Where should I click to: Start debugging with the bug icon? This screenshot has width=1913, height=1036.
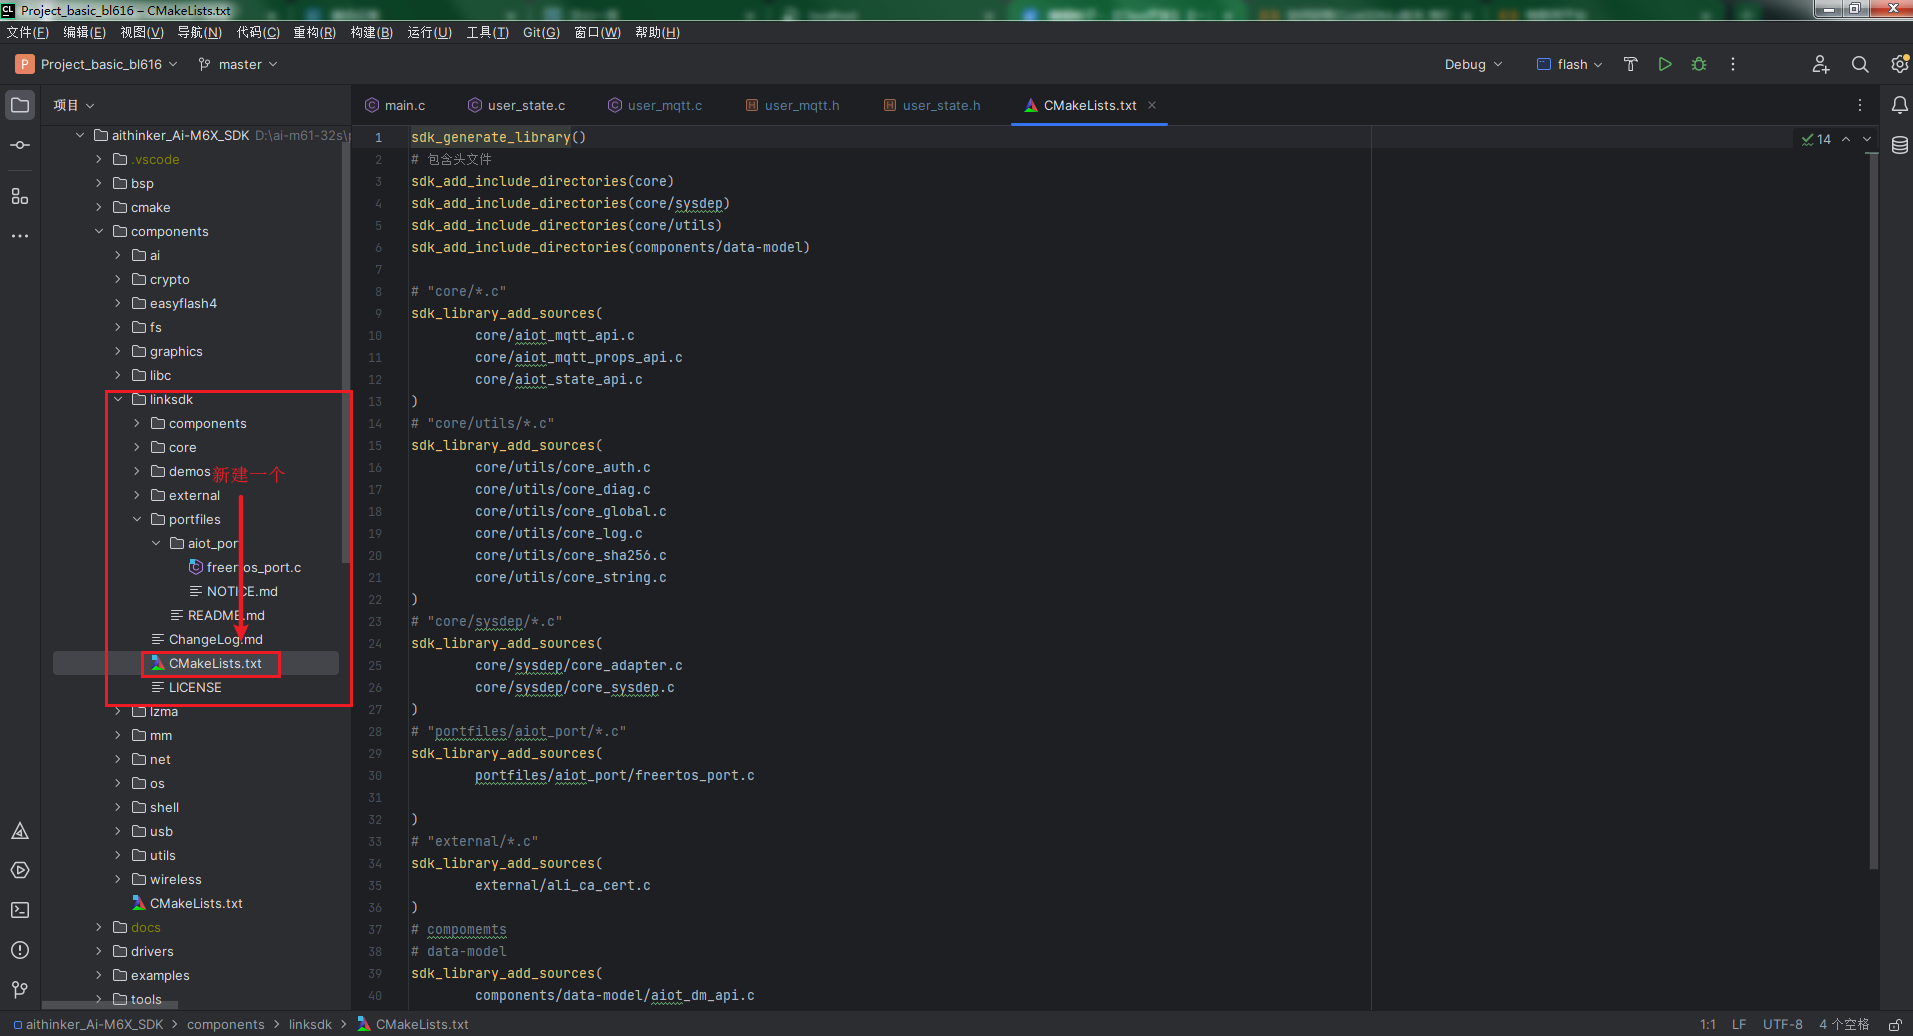point(1699,64)
